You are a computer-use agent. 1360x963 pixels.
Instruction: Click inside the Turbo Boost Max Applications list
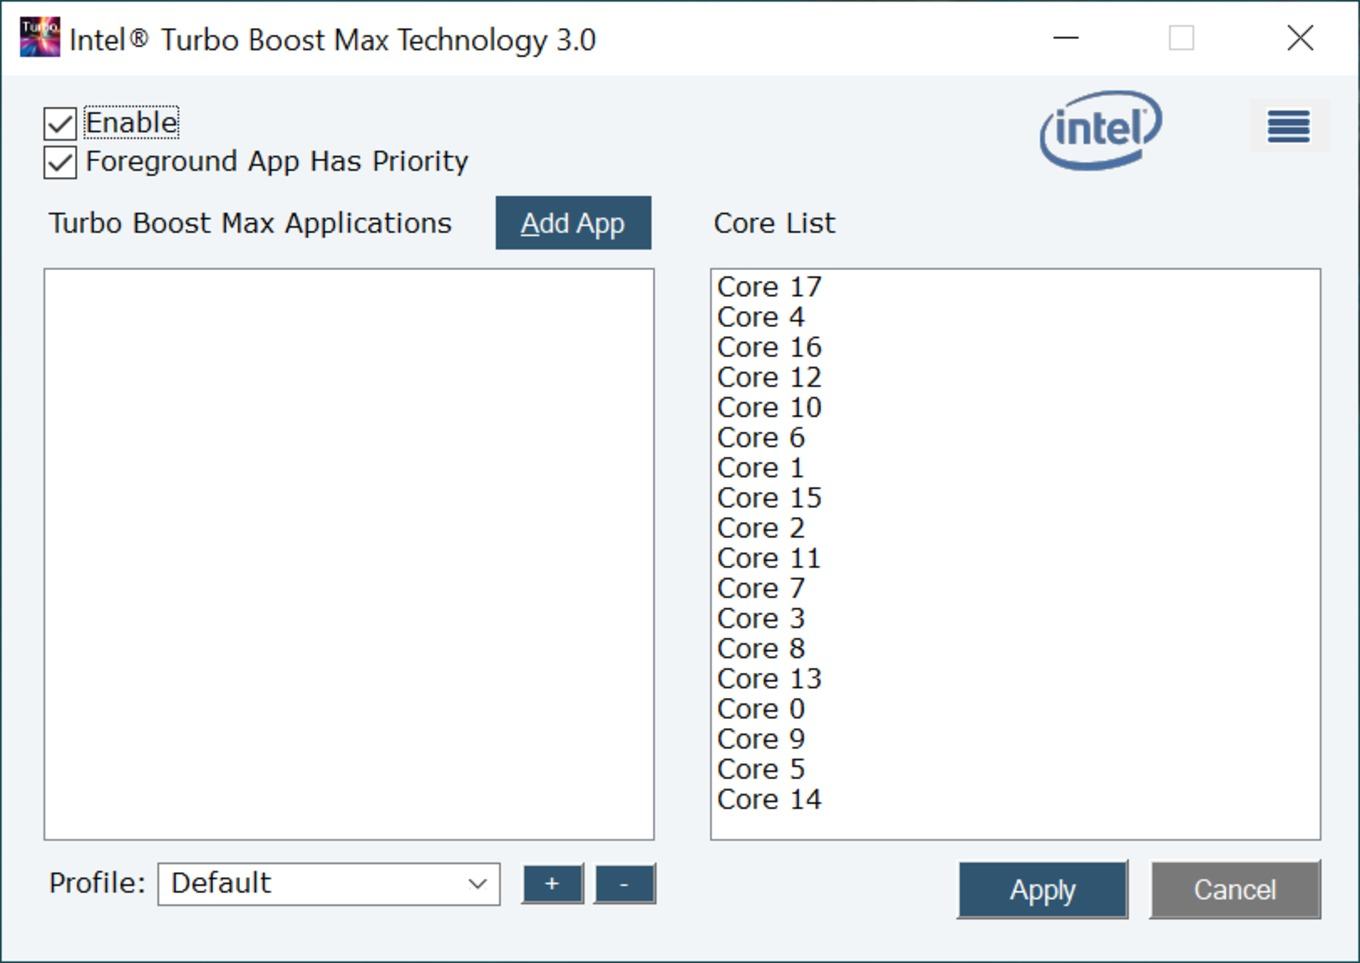(349, 554)
